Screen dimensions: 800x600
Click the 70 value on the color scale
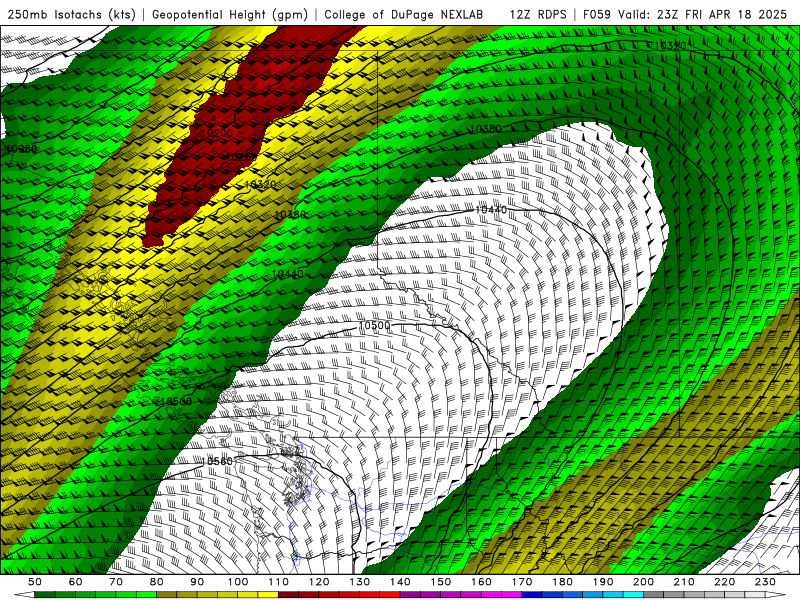[x=116, y=582]
